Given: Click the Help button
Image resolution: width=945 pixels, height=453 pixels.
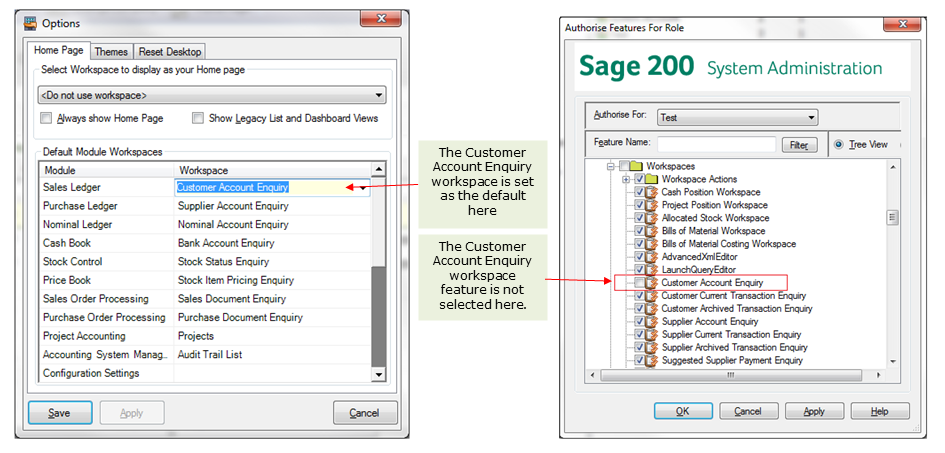Looking at the screenshot, I should (880, 411).
